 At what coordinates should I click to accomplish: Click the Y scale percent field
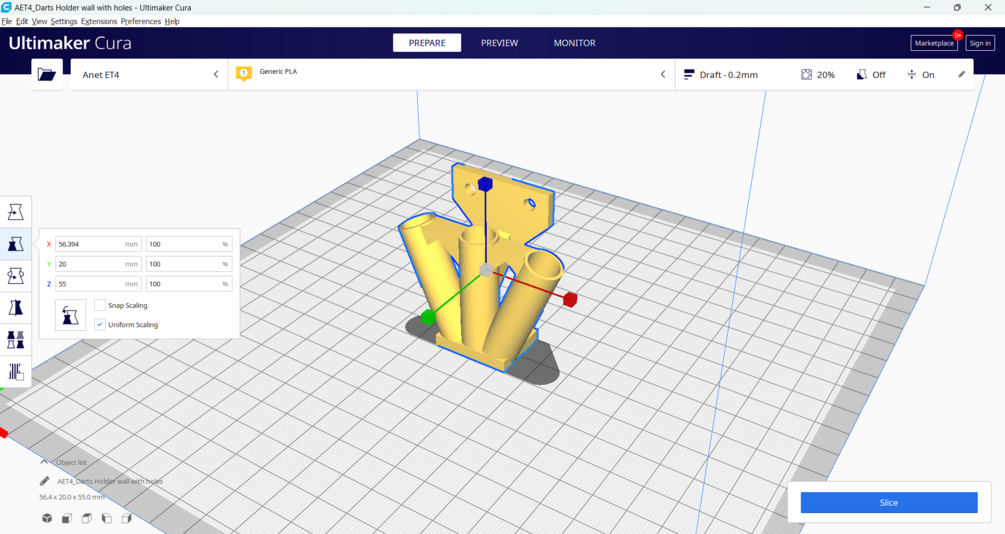[x=188, y=263]
